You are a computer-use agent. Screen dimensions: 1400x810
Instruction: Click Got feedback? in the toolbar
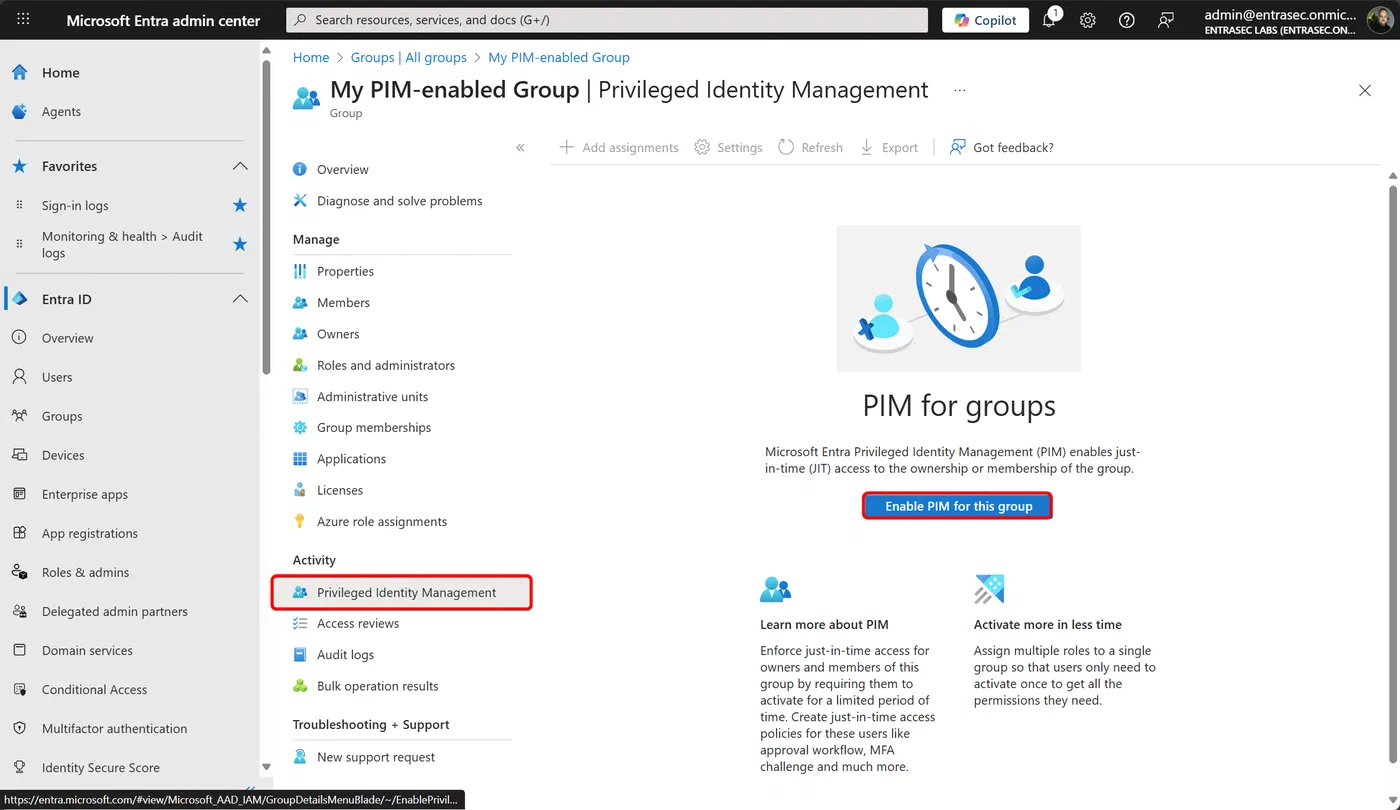[1002, 147]
